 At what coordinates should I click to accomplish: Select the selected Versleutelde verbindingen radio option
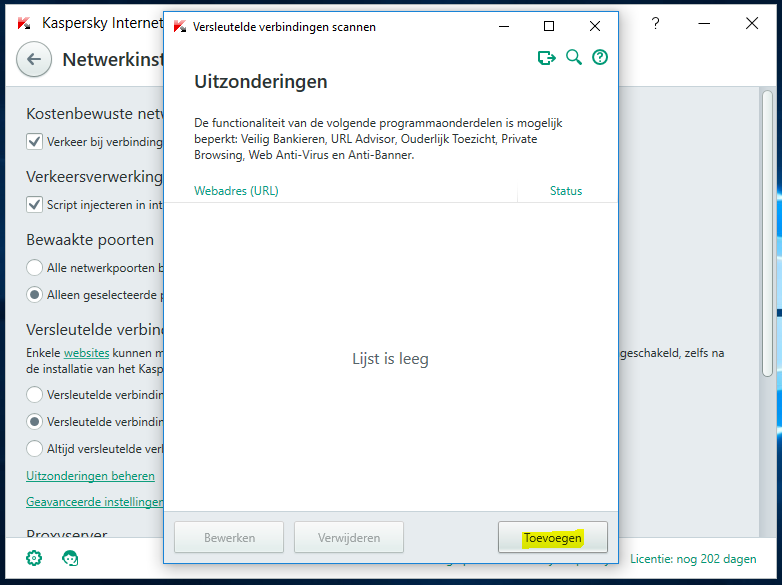pyautogui.click(x=34, y=421)
